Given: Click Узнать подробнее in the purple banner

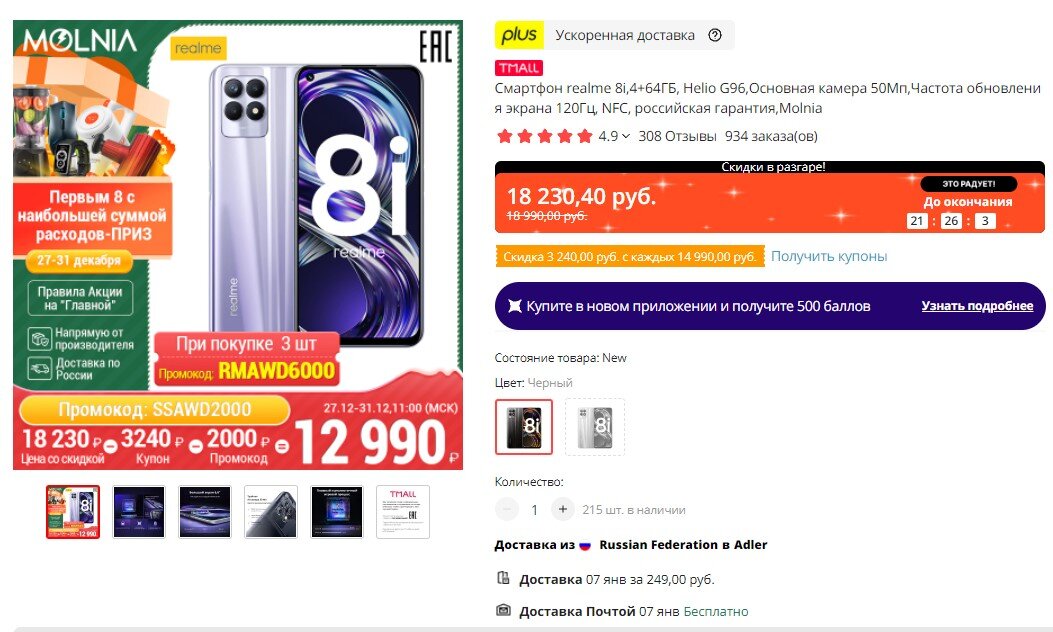Looking at the screenshot, I should click(x=977, y=306).
